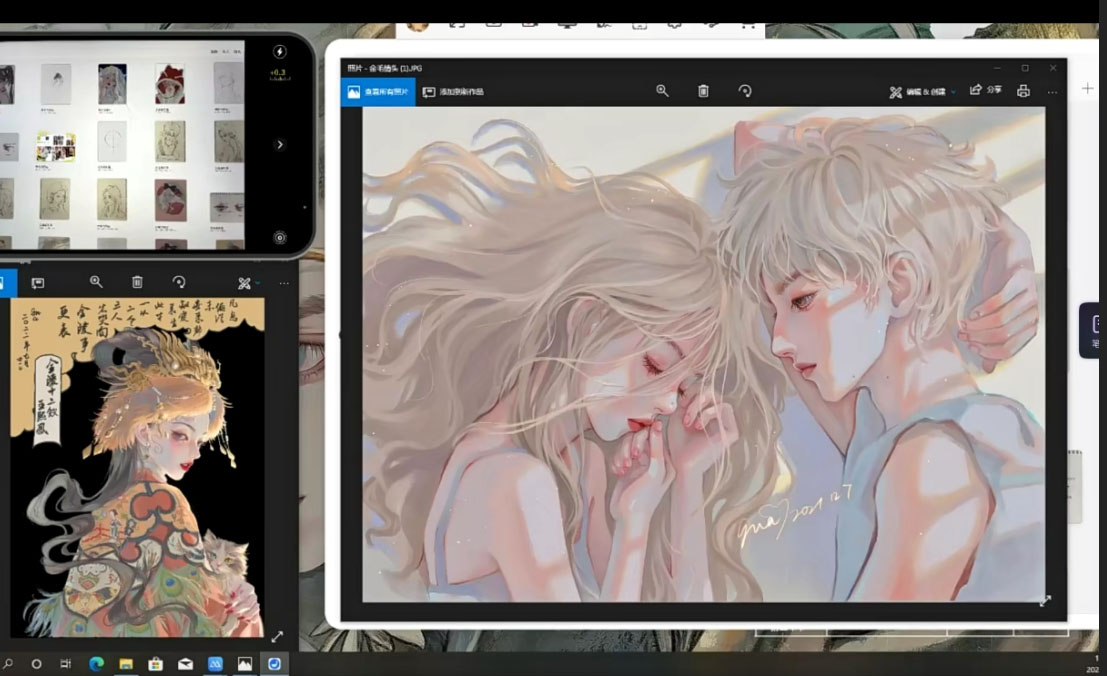Click the right chevron in the phone camera view
The width and height of the screenshot is (1107, 676).
(x=280, y=145)
